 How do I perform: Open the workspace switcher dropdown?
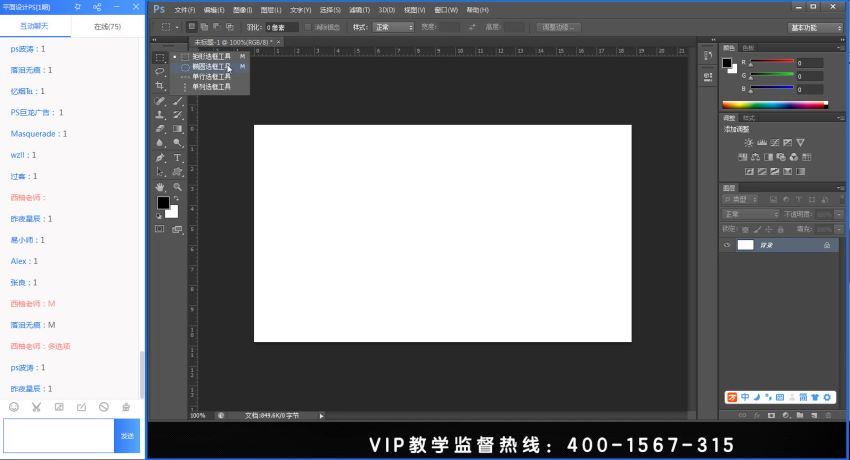[815, 27]
